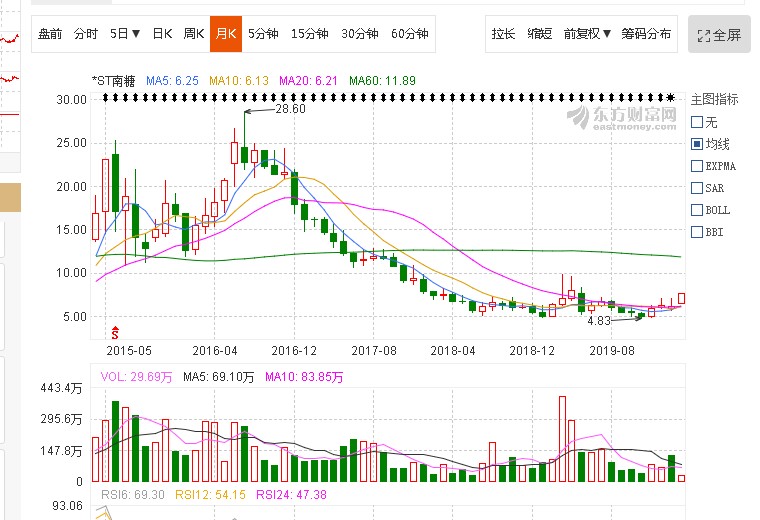Select the 60分钟 chart tab
Screen dimensions: 760x520
point(409,34)
